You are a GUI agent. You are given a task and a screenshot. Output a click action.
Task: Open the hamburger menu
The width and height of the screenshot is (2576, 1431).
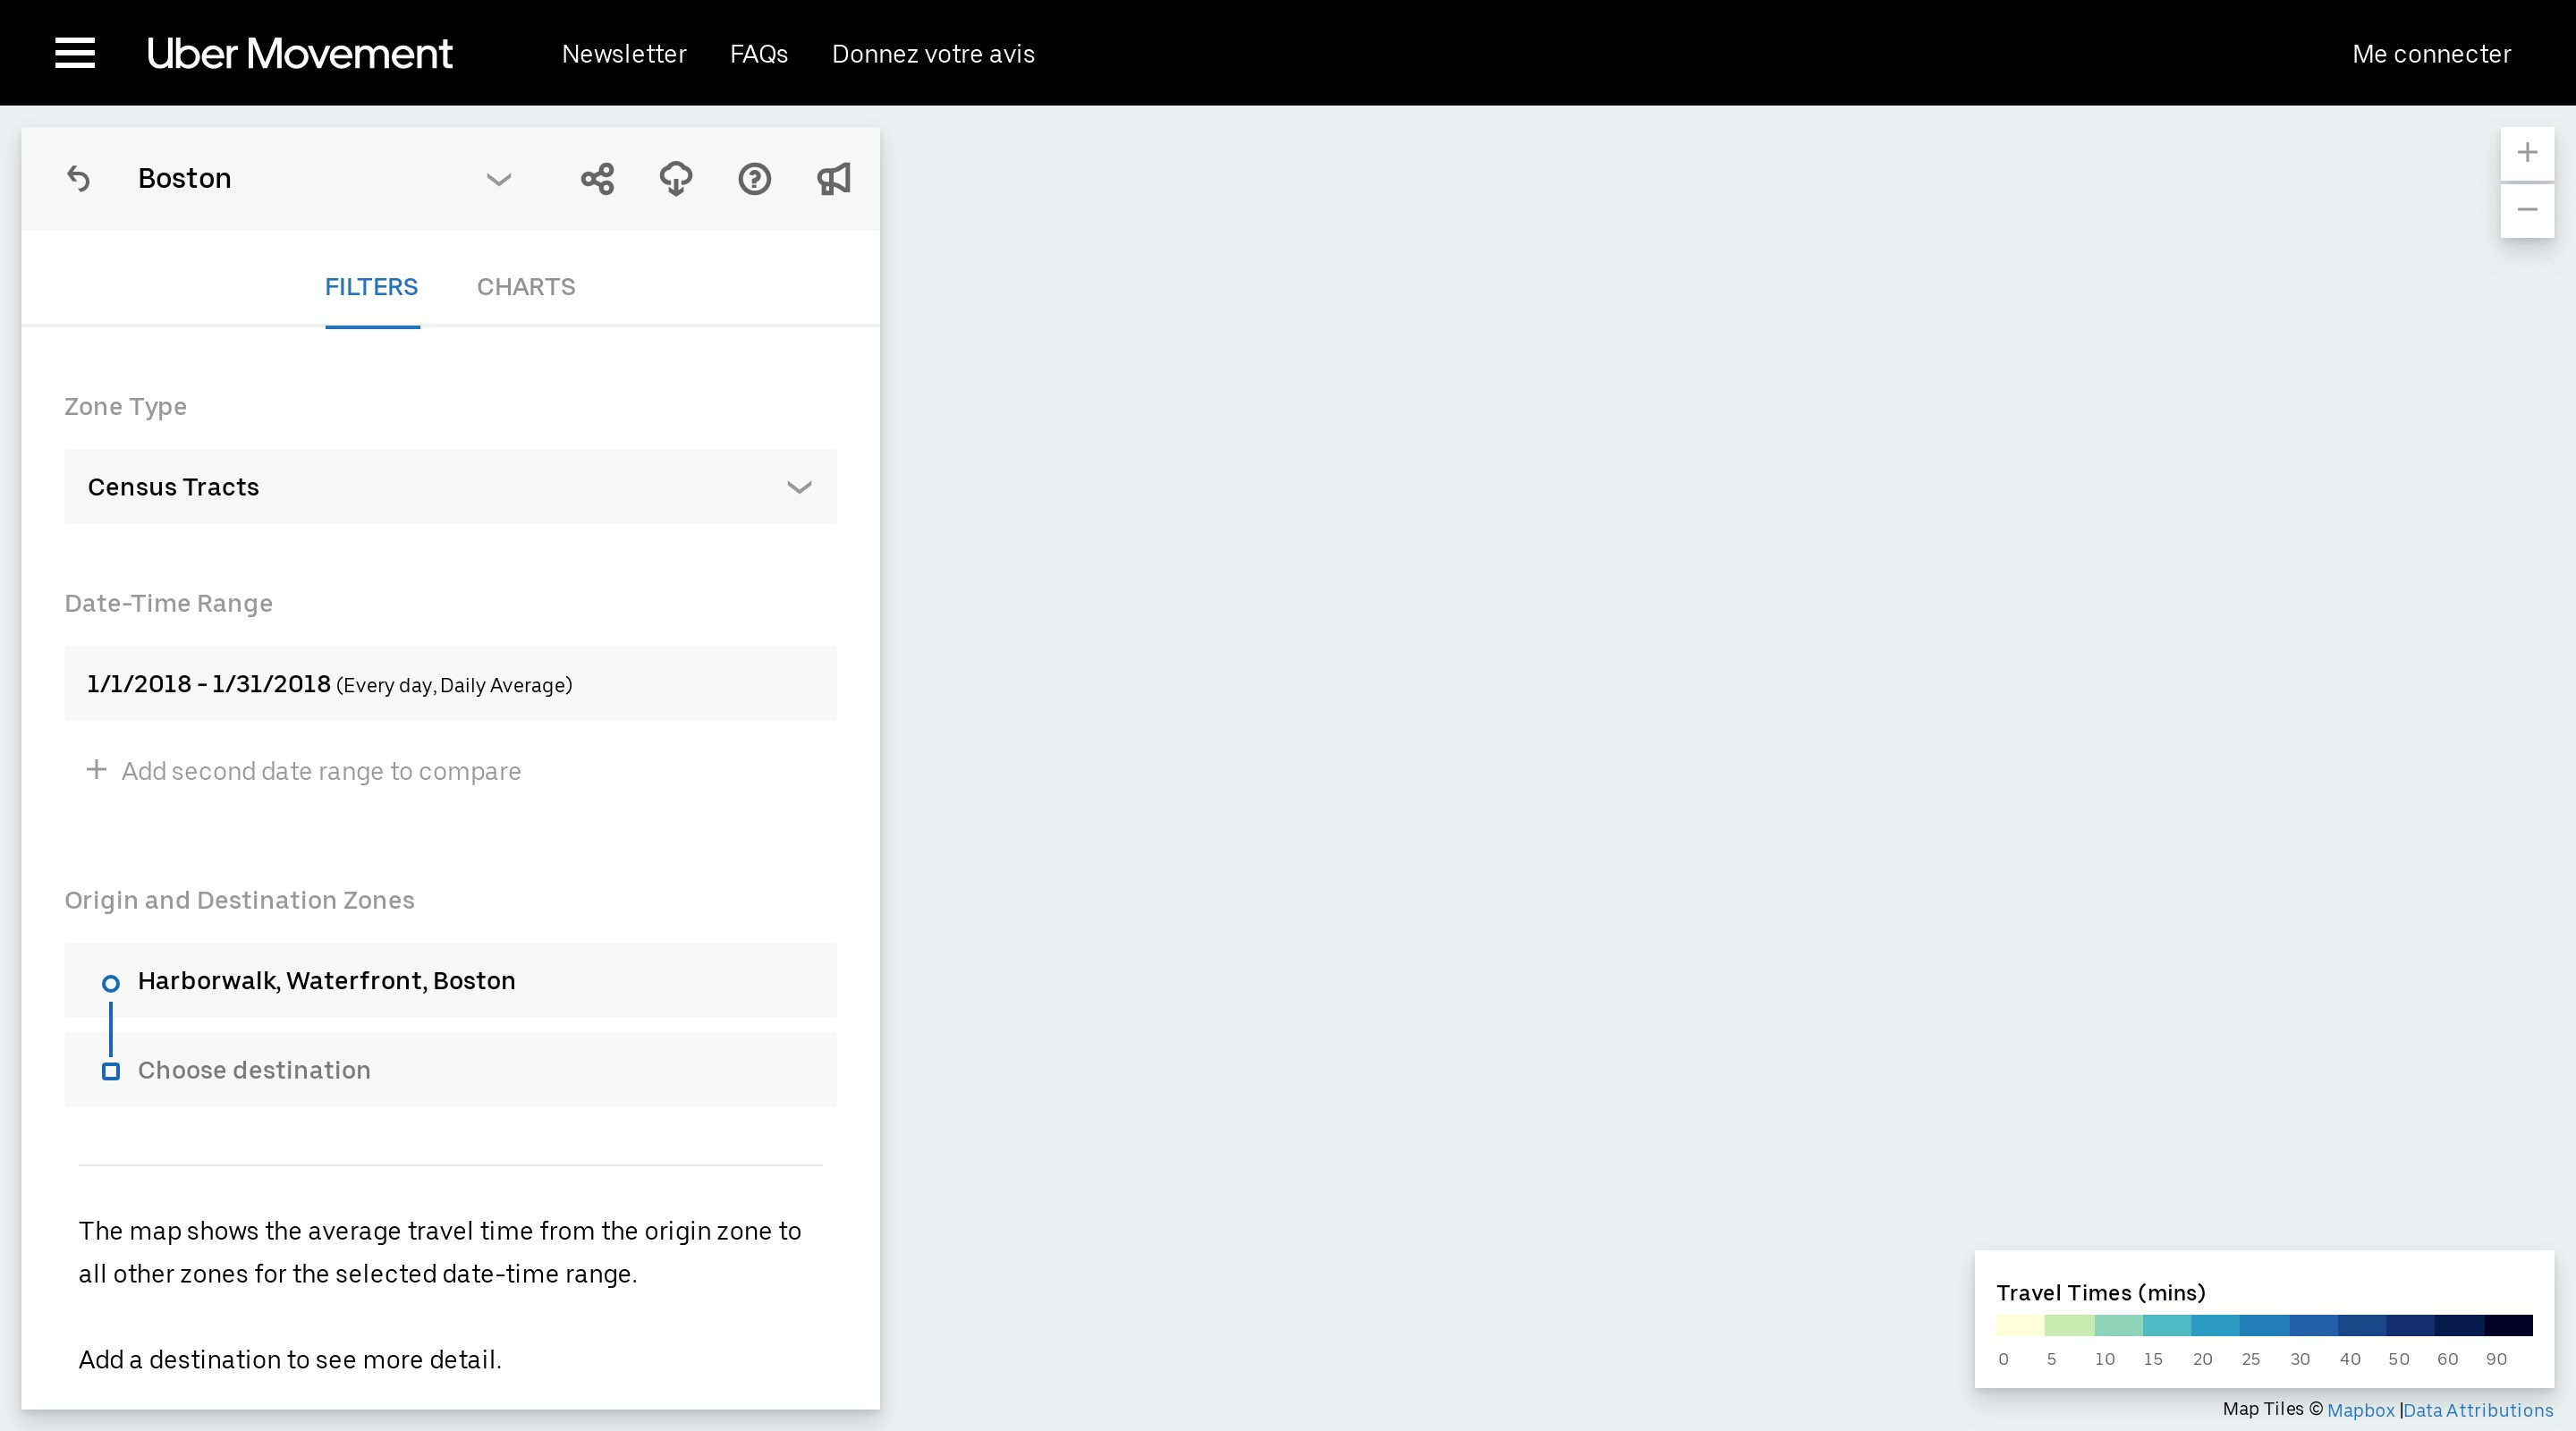coord(75,53)
